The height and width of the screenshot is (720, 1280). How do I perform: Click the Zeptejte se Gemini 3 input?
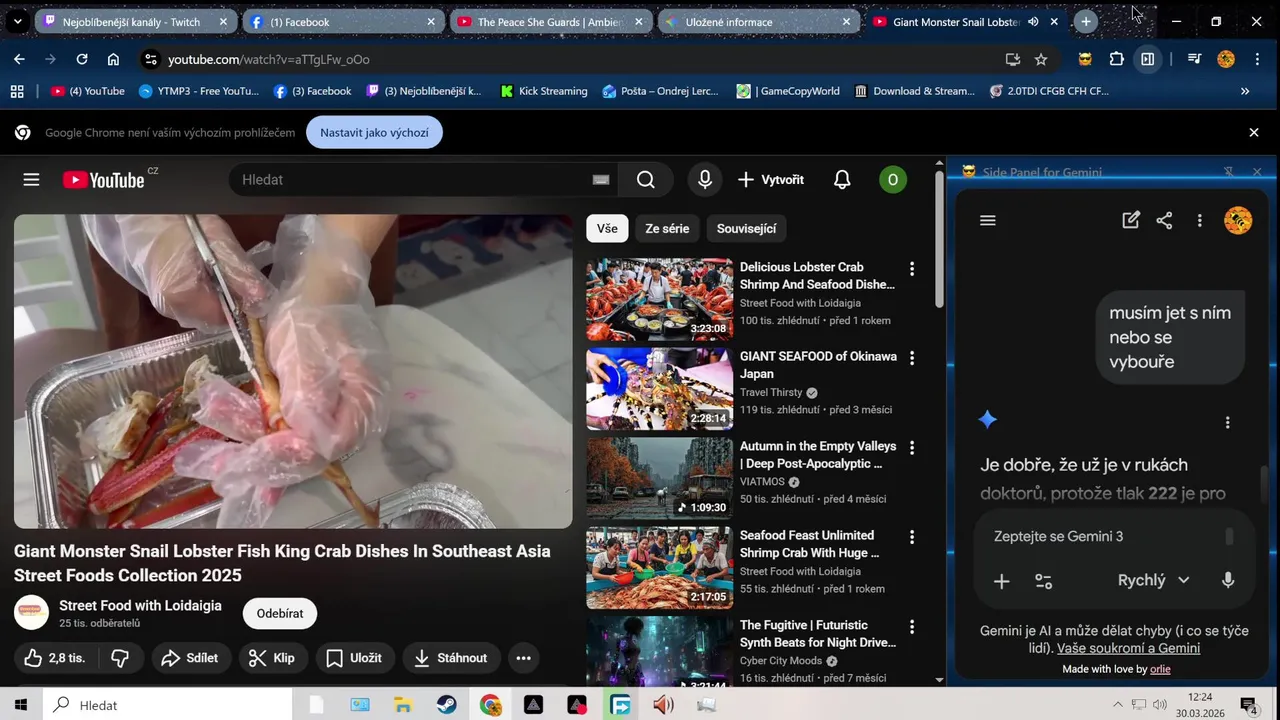point(1105,536)
